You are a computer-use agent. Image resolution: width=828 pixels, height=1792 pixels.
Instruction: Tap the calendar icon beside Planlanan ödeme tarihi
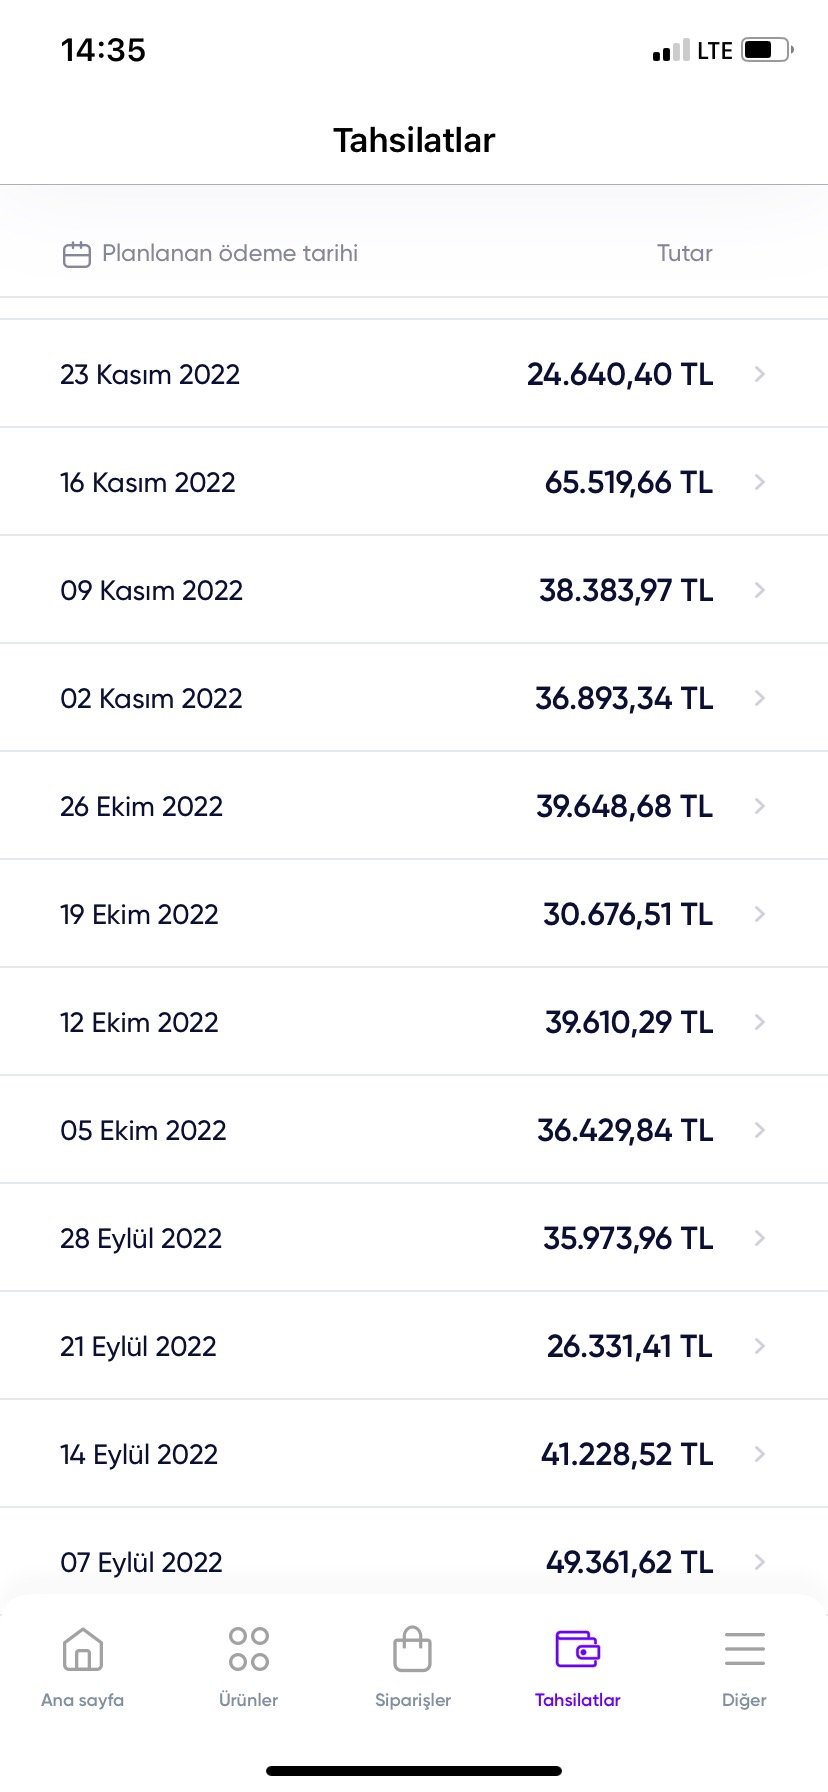tap(77, 254)
